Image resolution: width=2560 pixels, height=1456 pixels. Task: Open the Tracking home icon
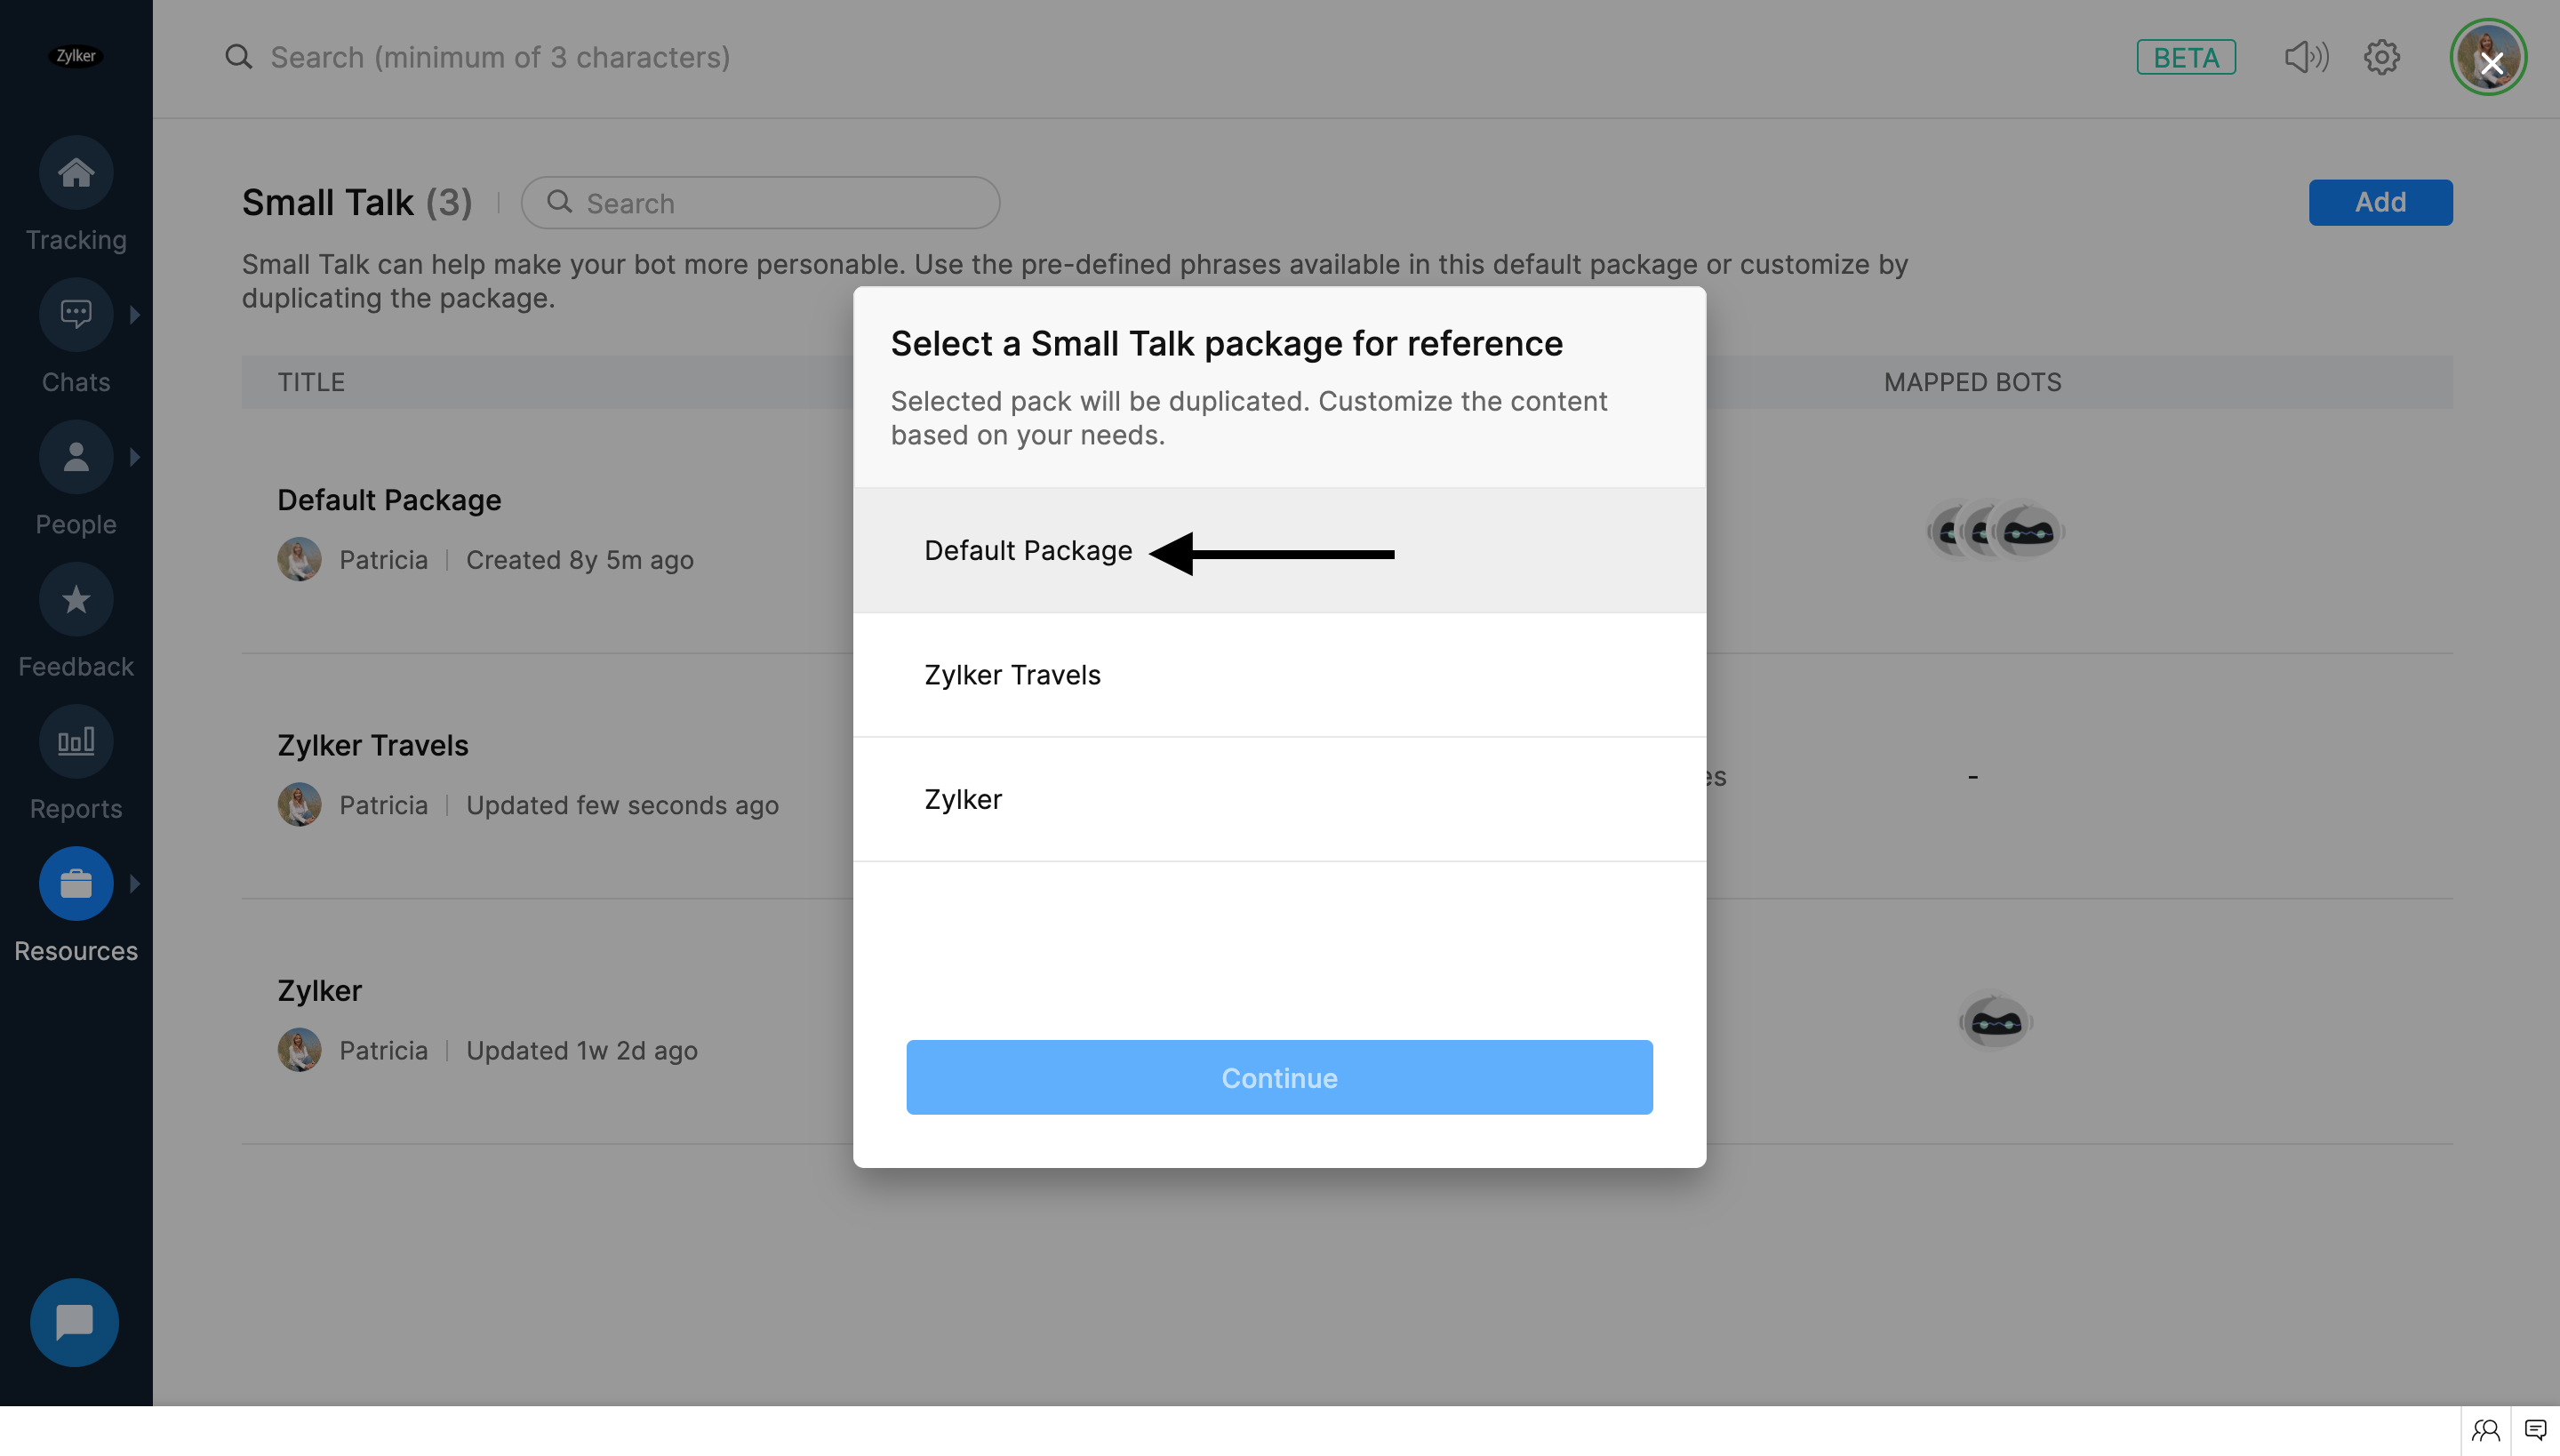point(76,173)
